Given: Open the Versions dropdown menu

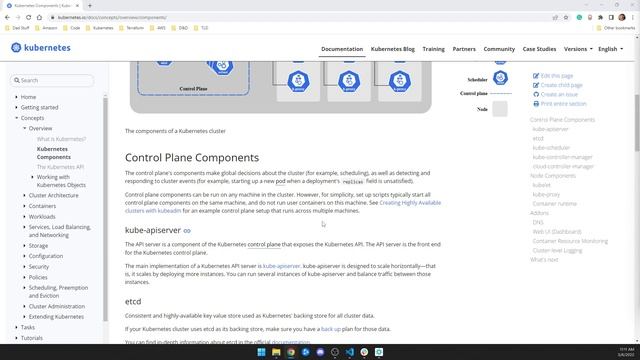Looking at the screenshot, I should point(578,49).
